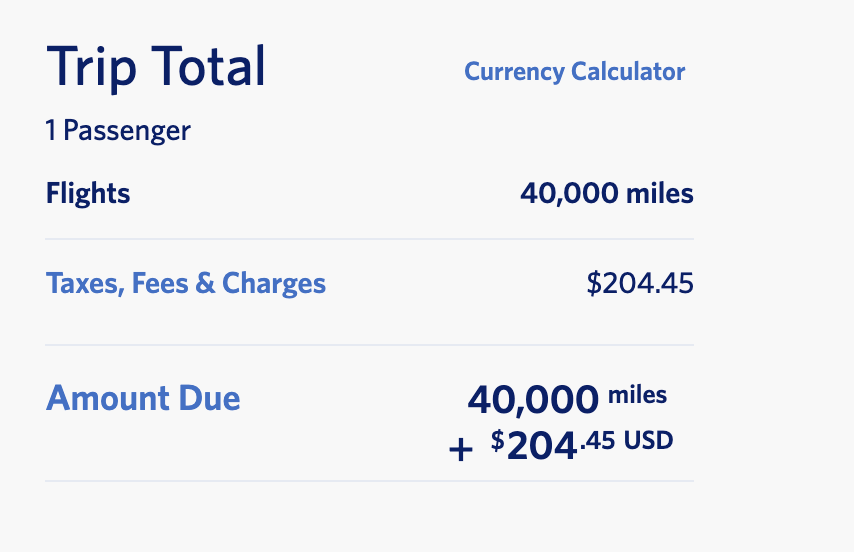Click the divider line beneath Flights row
854x552 pixels.
coord(369,239)
